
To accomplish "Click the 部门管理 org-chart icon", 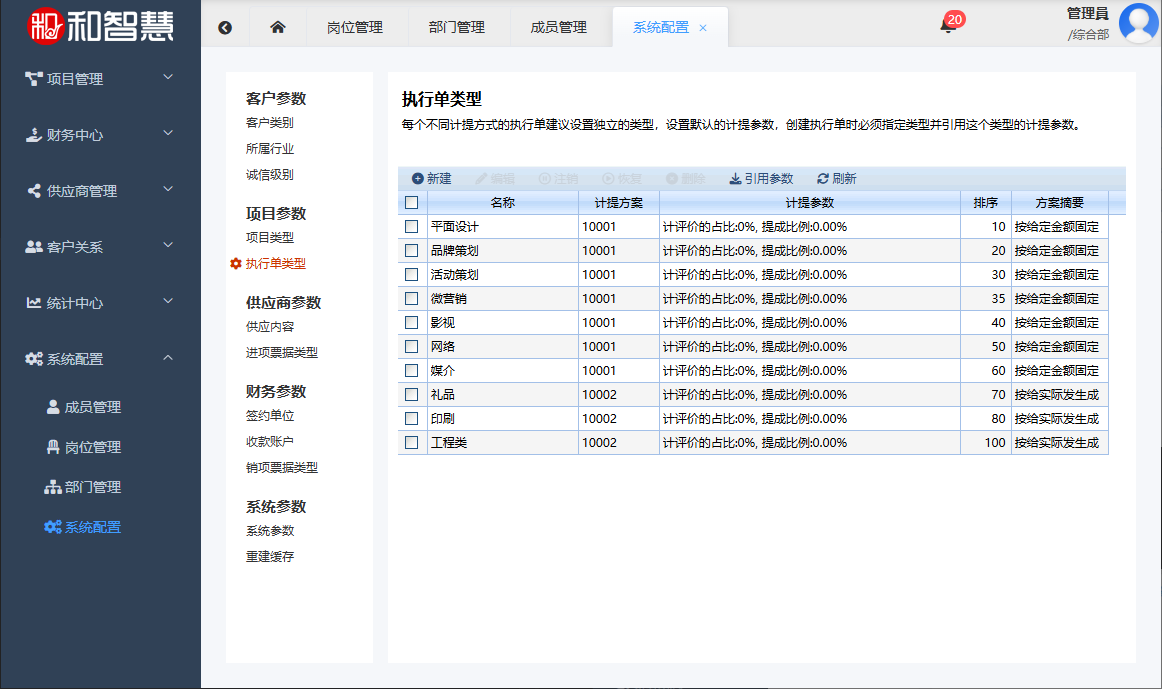I will 53,487.
